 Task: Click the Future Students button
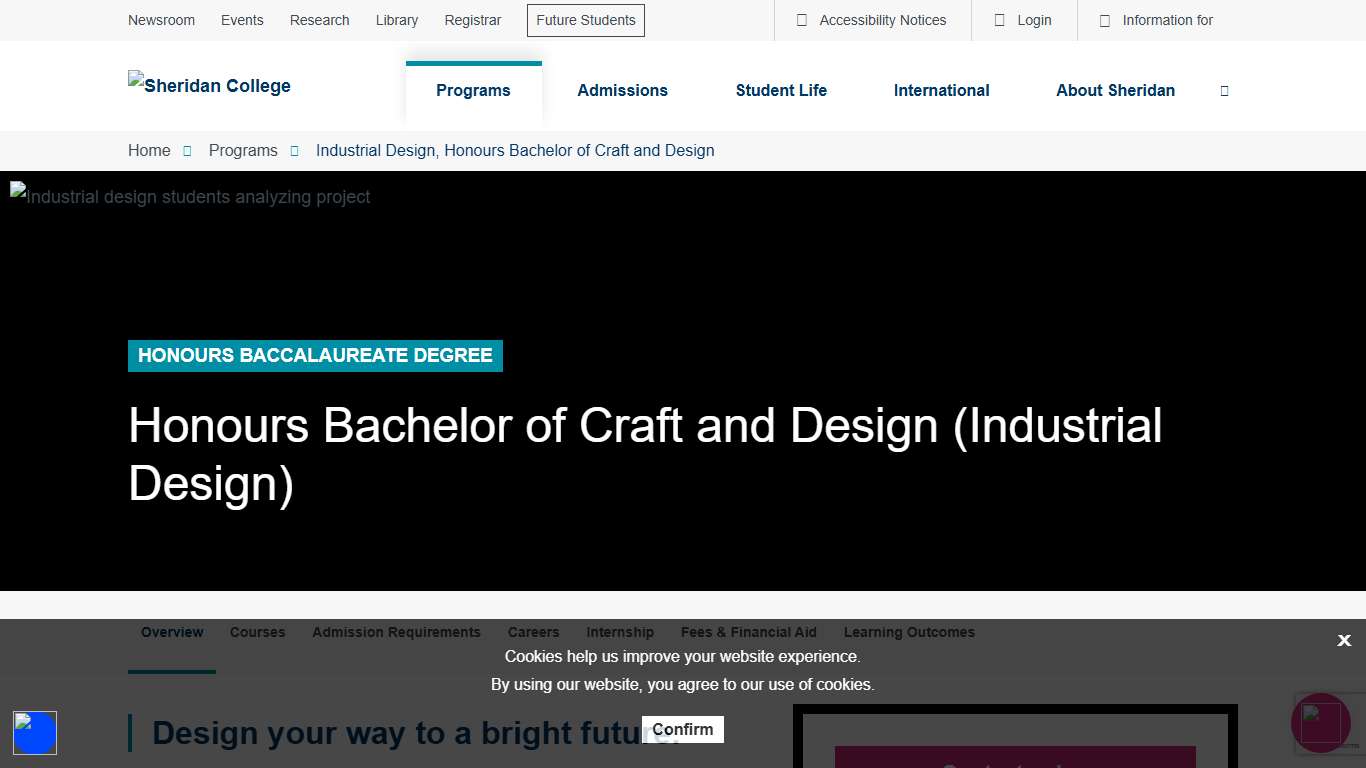[585, 20]
